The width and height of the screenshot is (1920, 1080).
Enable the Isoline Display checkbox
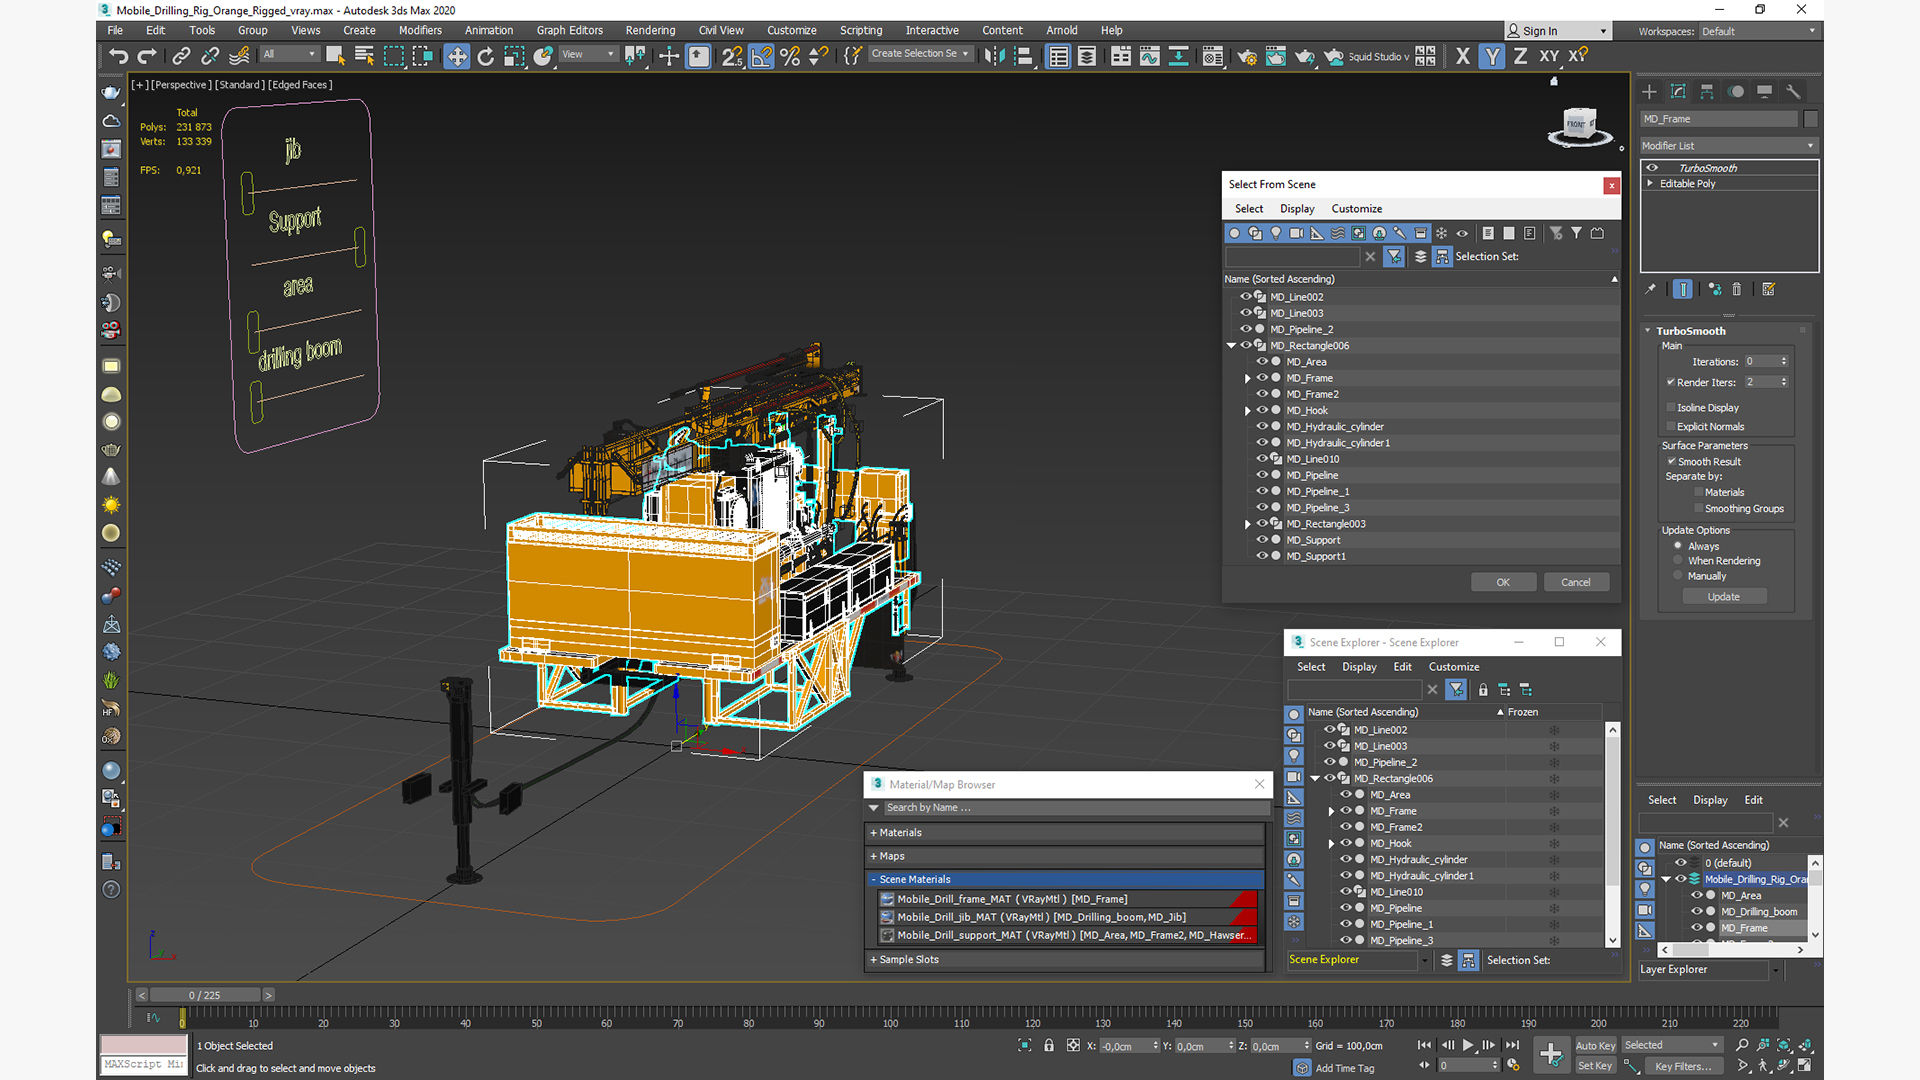1670,407
